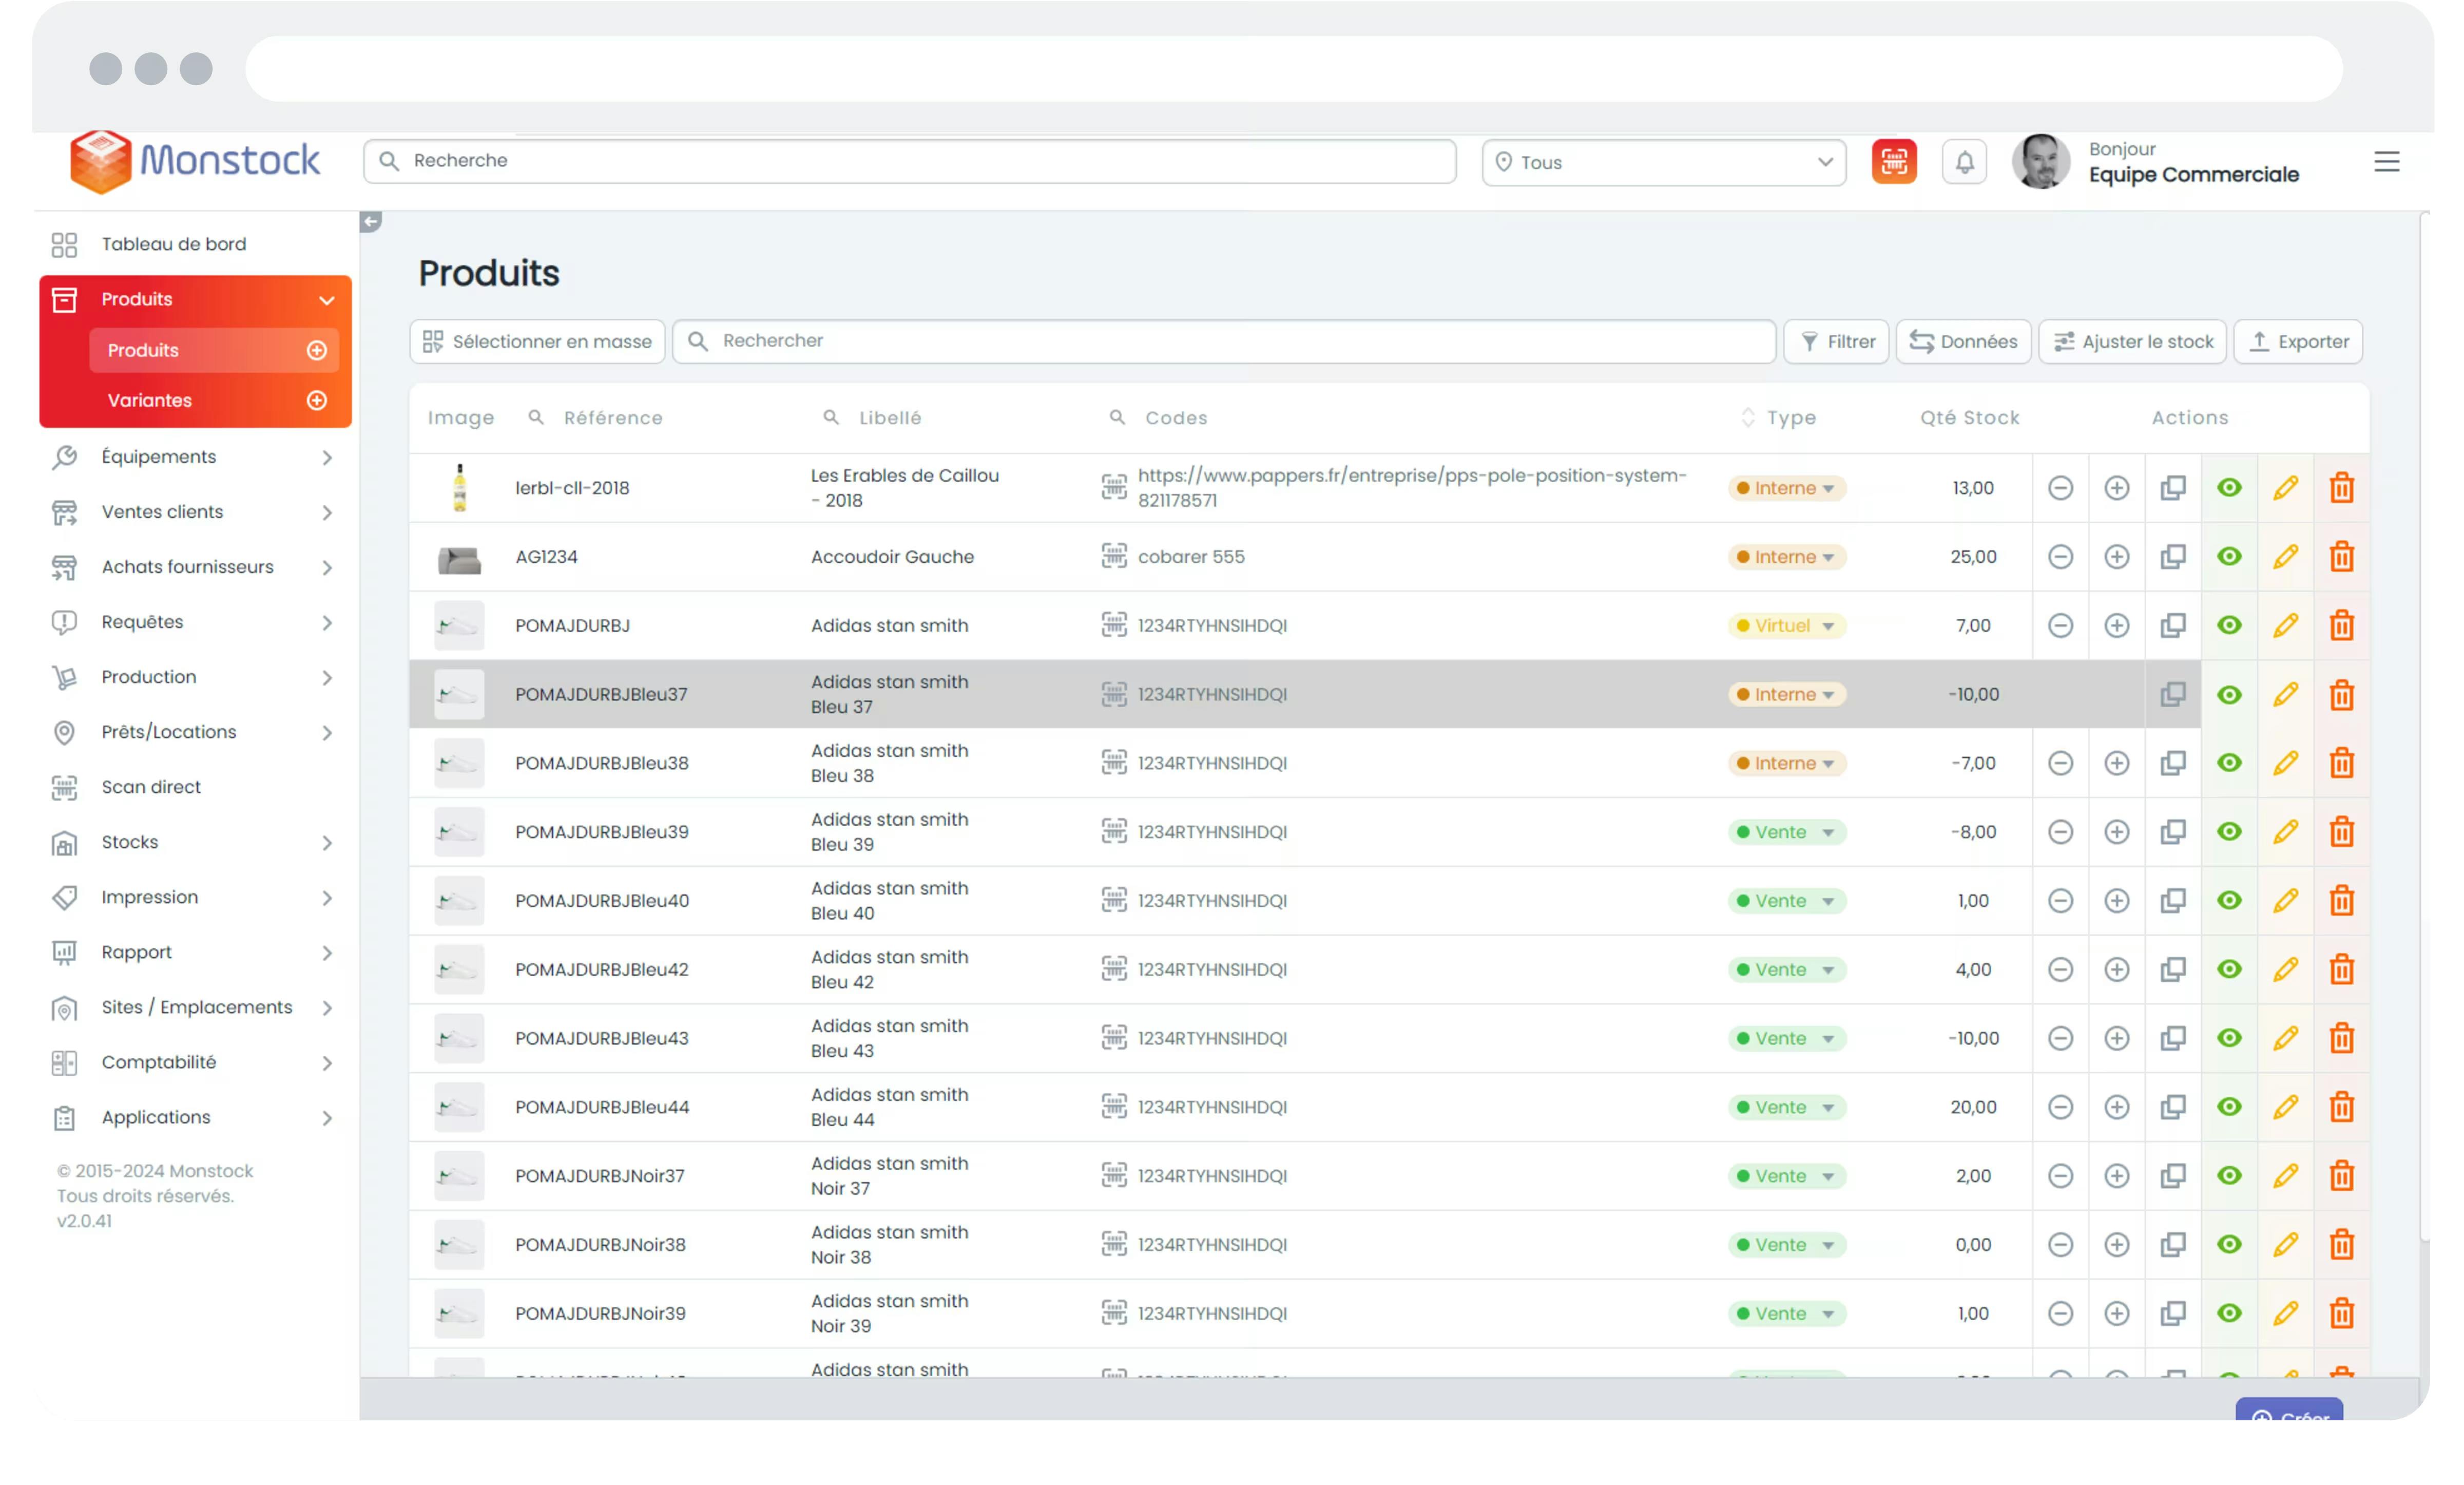Toggle visibility eye for POMAJDURBJNoir39
The height and width of the screenshot is (1485, 2464).
2228,1313
